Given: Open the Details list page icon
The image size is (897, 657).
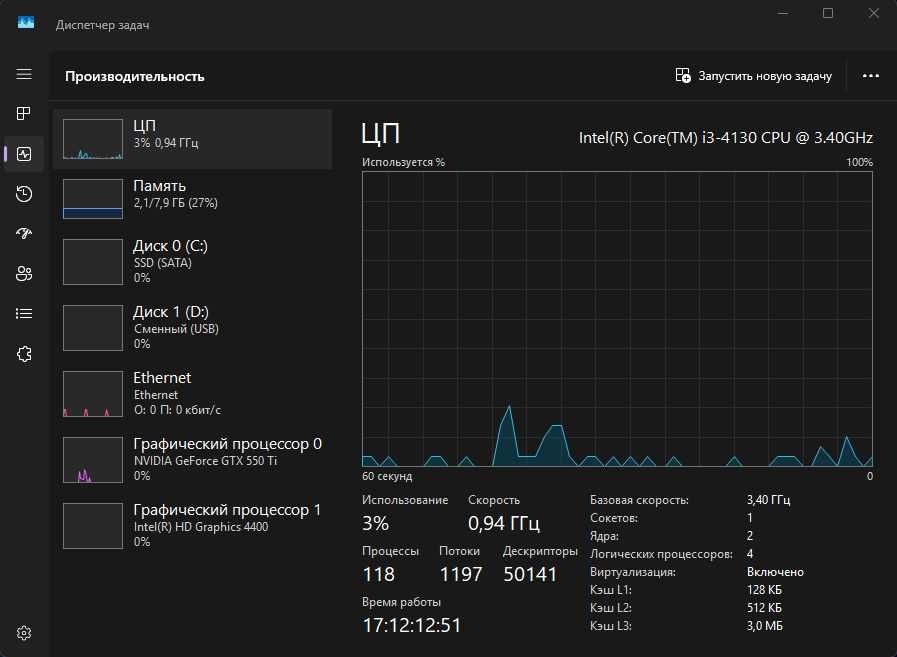Looking at the screenshot, I should click(24, 314).
